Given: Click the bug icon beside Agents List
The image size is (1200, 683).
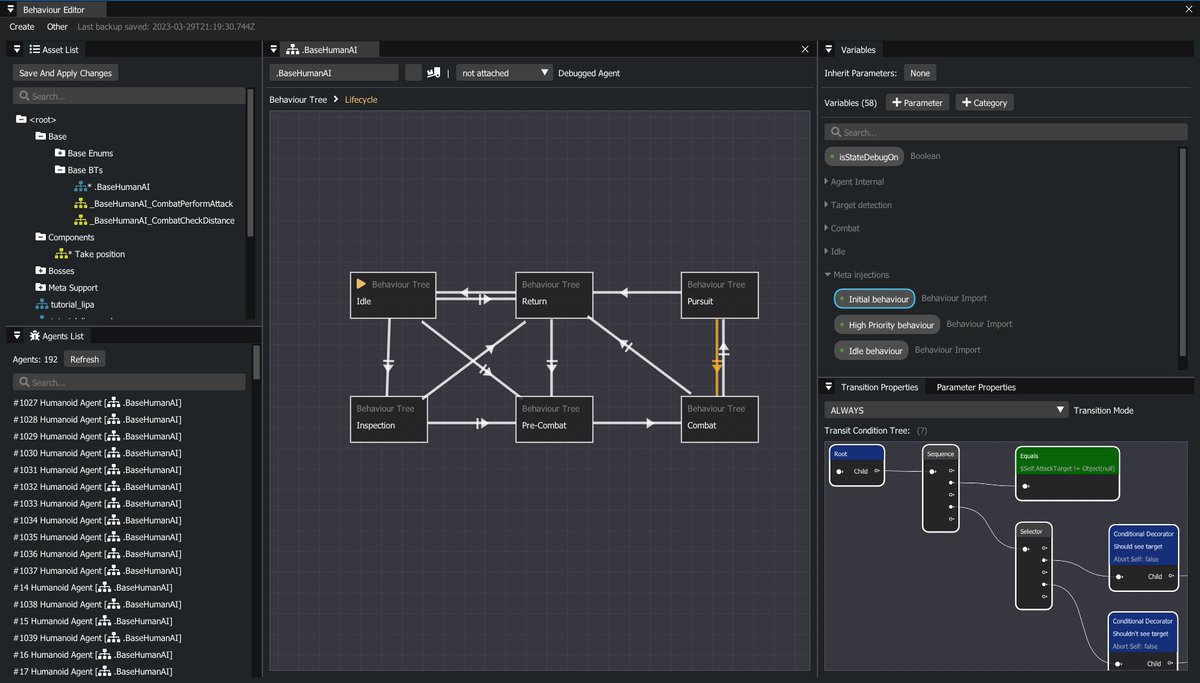Looking at the screenshot, I should click(35, 336).
